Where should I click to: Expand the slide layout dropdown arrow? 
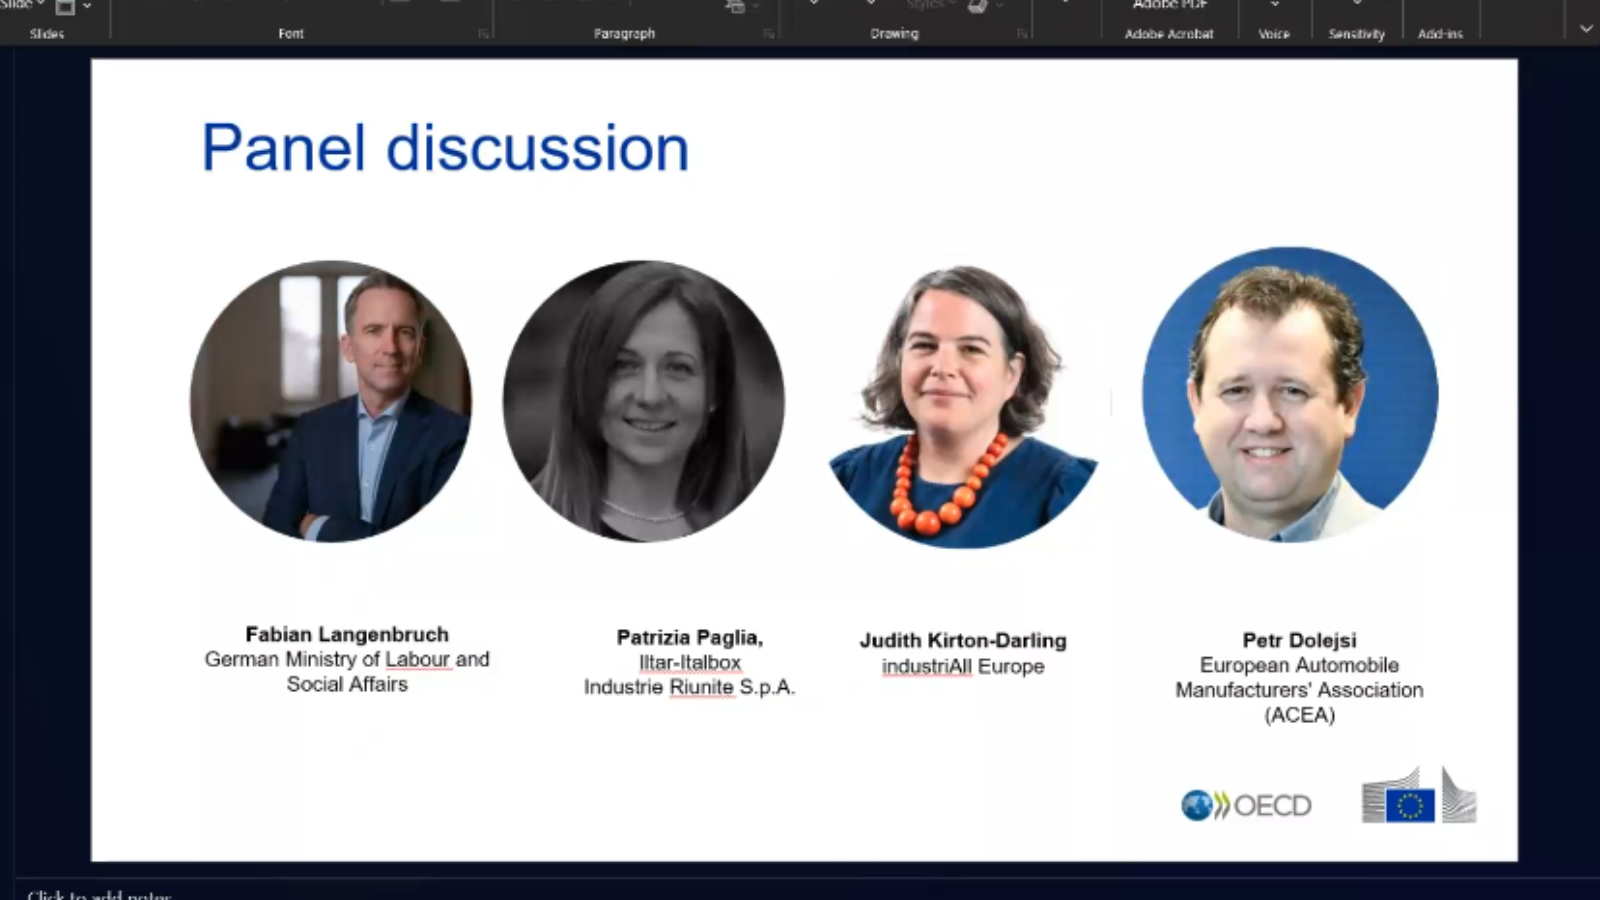[87, 6]
